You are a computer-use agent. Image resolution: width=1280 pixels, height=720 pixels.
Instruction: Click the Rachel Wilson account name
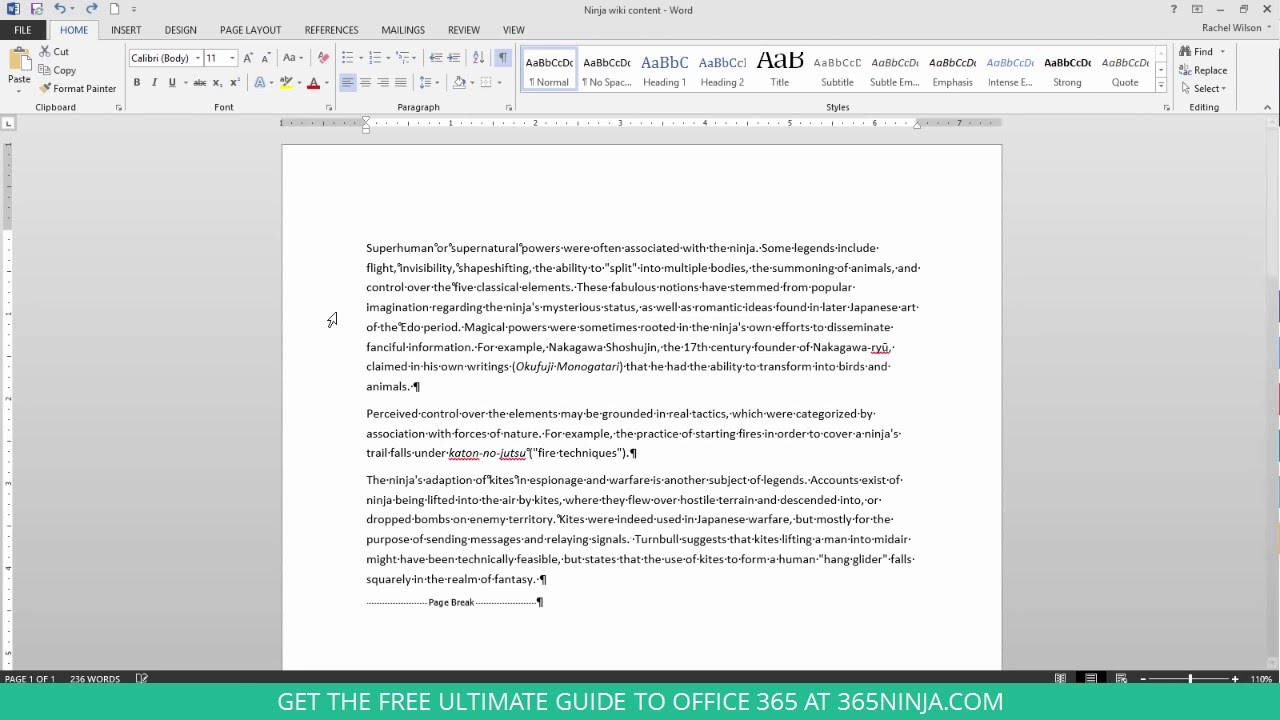1231,28
